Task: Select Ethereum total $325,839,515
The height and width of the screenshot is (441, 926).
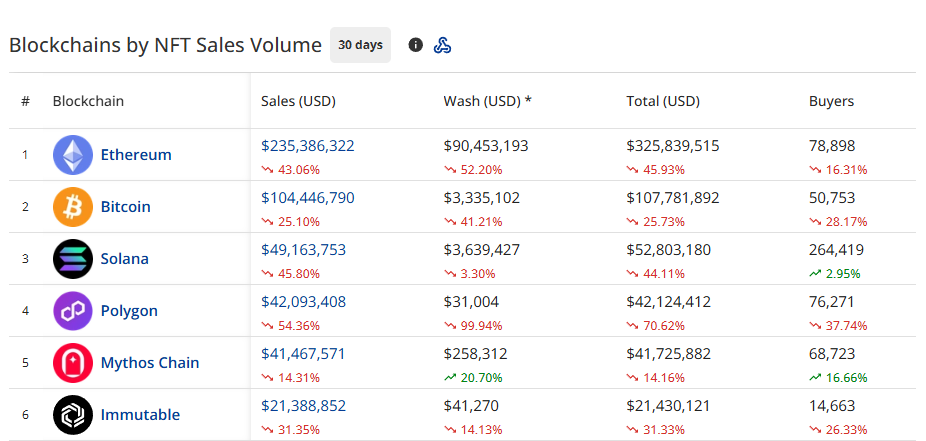Action: [673, 146]
